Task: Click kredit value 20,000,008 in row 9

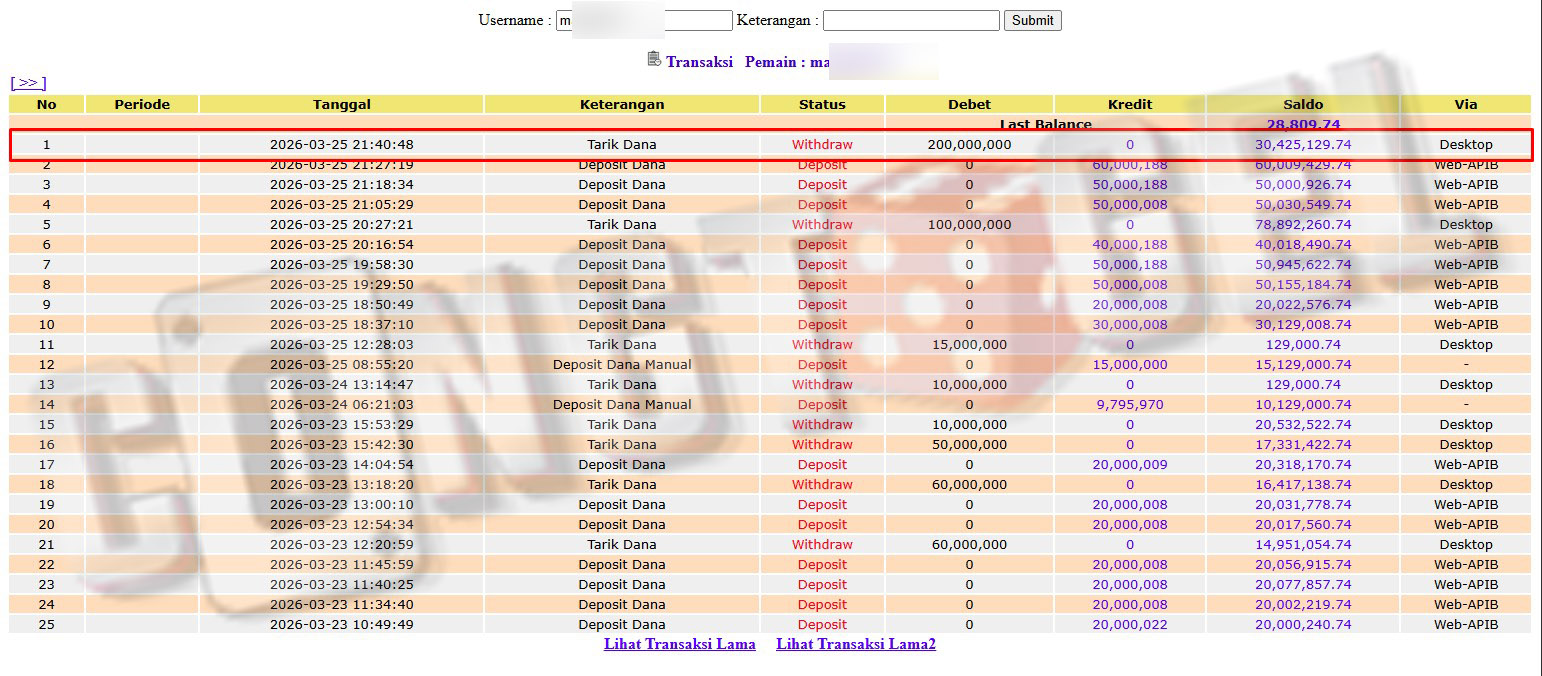Action: tap(1130, 305)
